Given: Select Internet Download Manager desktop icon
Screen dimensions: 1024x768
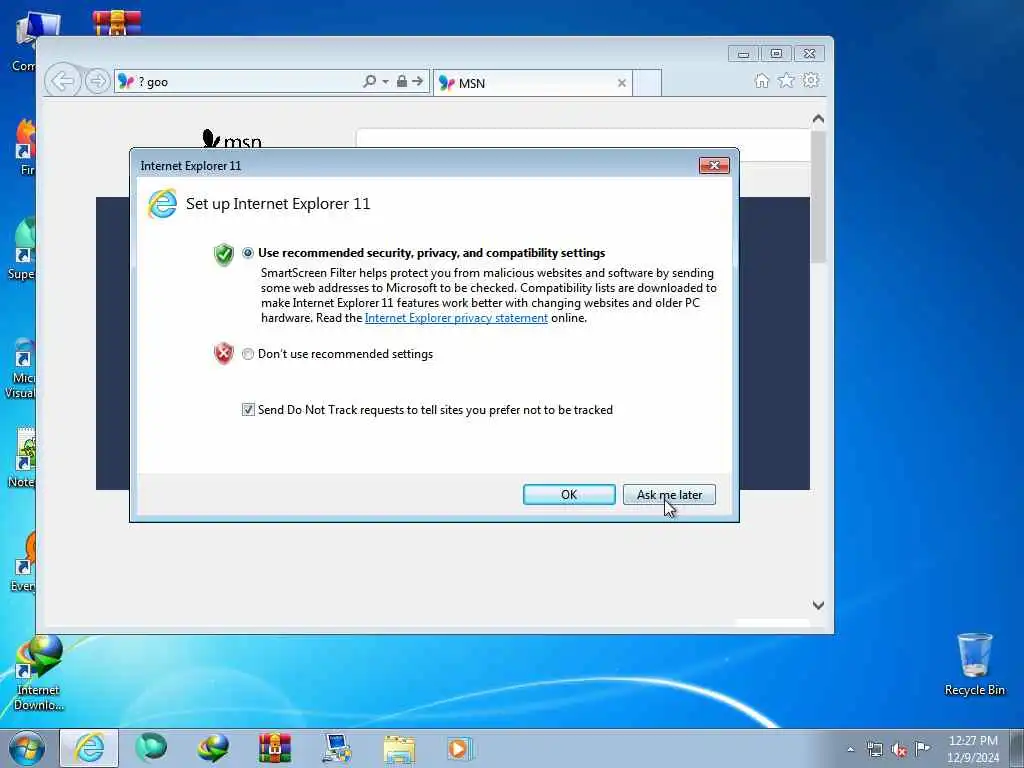Looking at the screenshot, I should [x=39, y=673].
